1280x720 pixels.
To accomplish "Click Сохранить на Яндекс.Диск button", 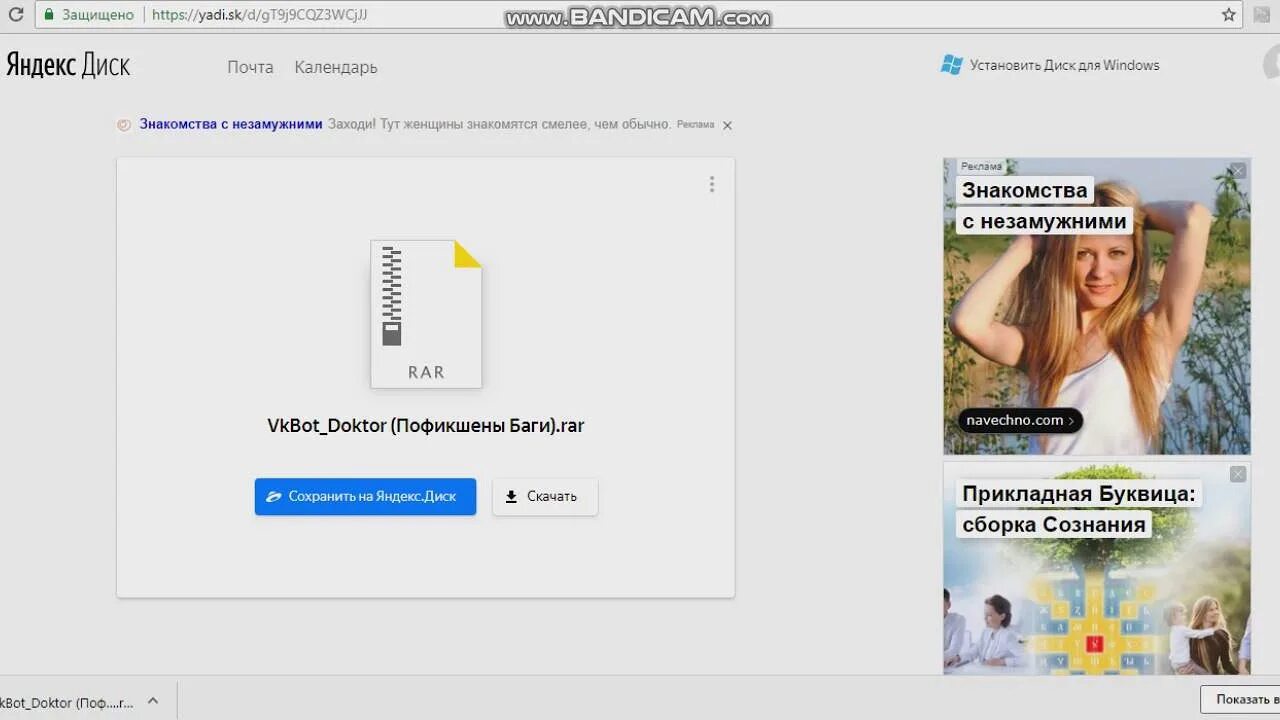I will coord(365,496).
